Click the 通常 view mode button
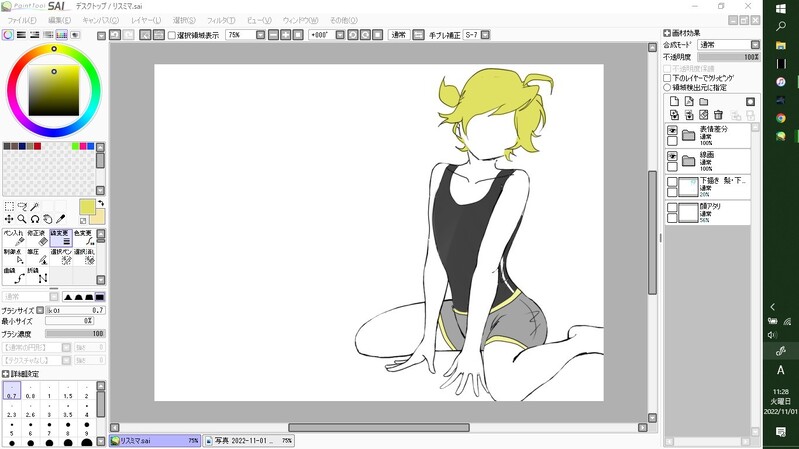799x449 pixels. 398,35
